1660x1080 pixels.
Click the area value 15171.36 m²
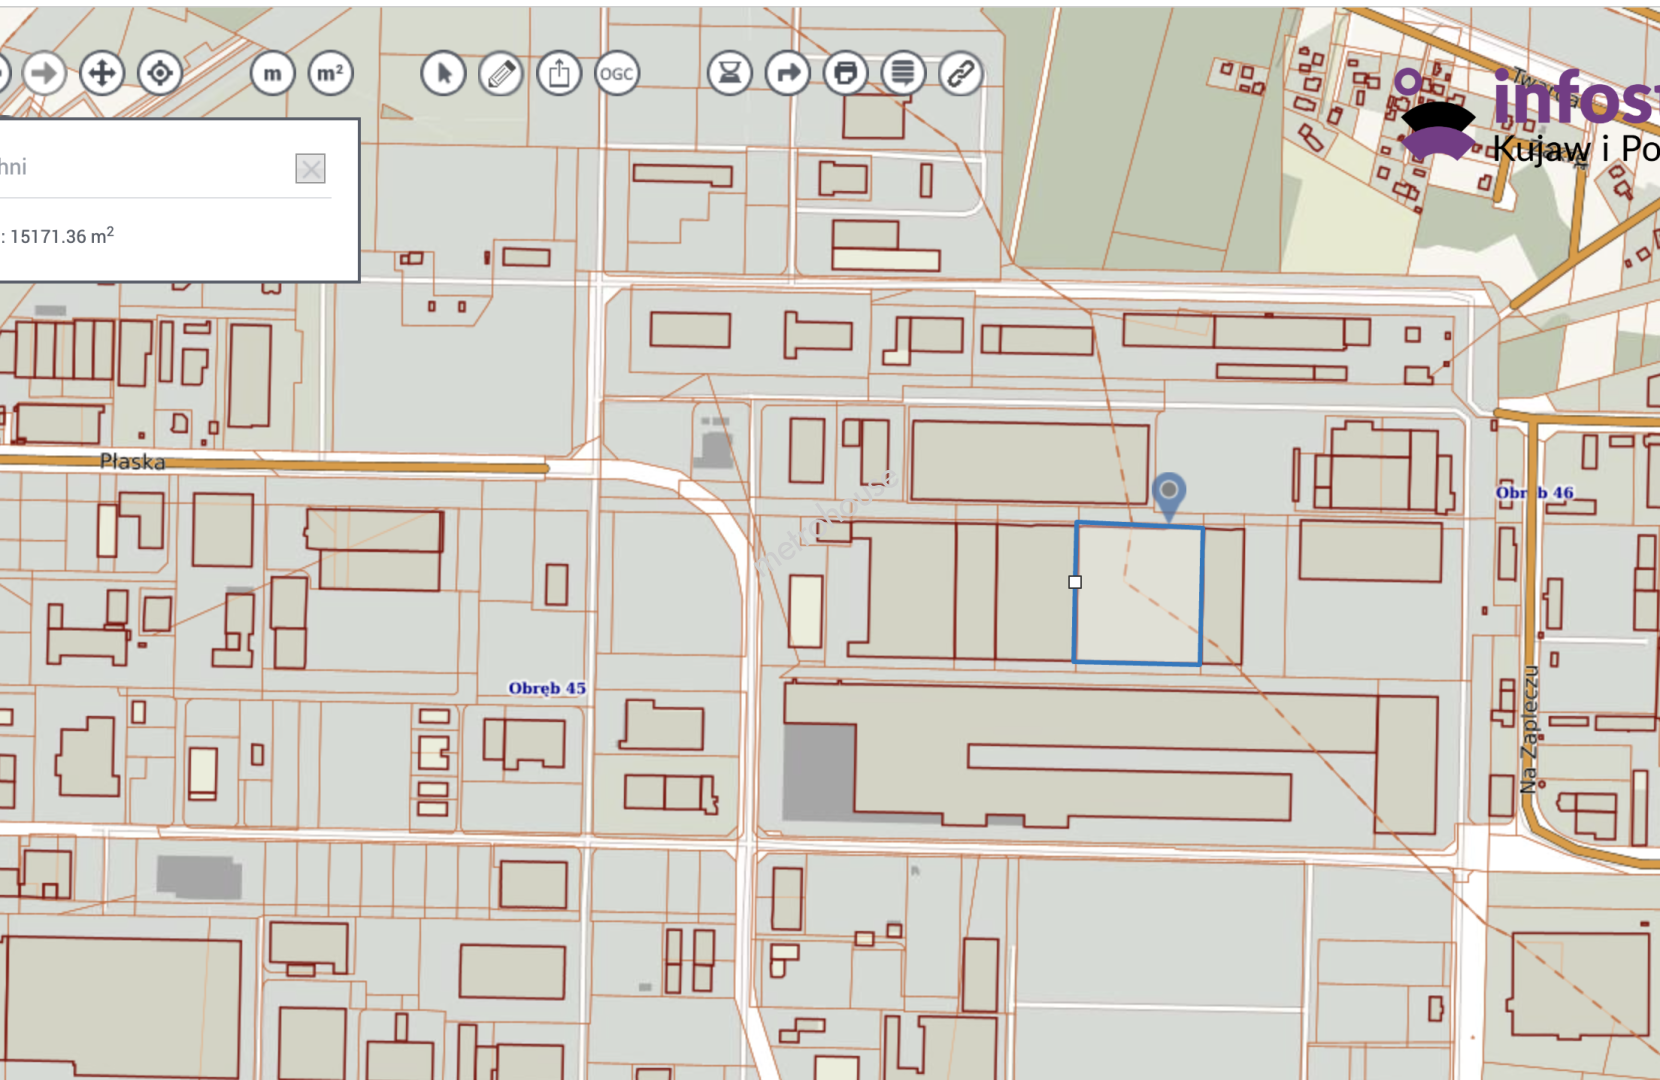pos(62,236)
